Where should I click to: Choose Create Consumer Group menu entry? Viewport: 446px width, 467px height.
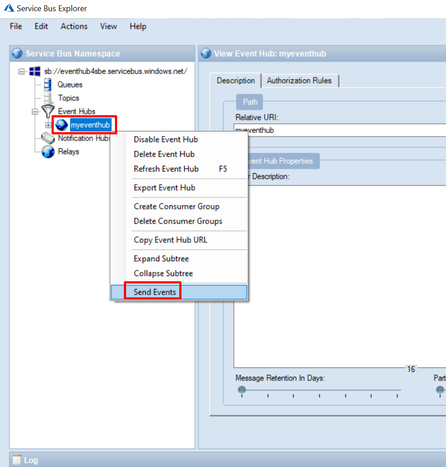[x=179, y=206]
